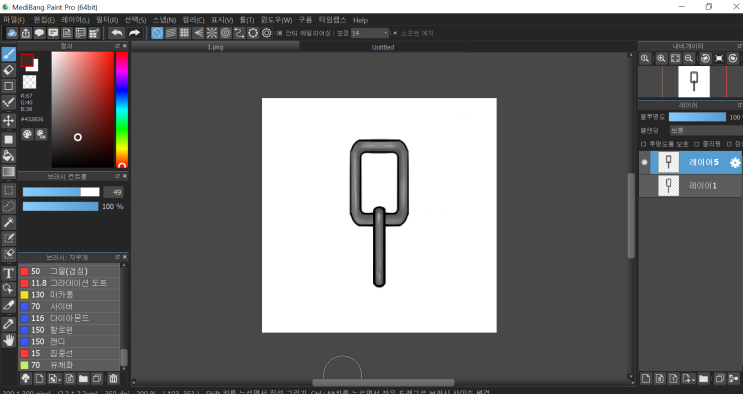Switch to the 1.png tab
743x394 pixels.
pyautogui.click(x=215, y=47)
